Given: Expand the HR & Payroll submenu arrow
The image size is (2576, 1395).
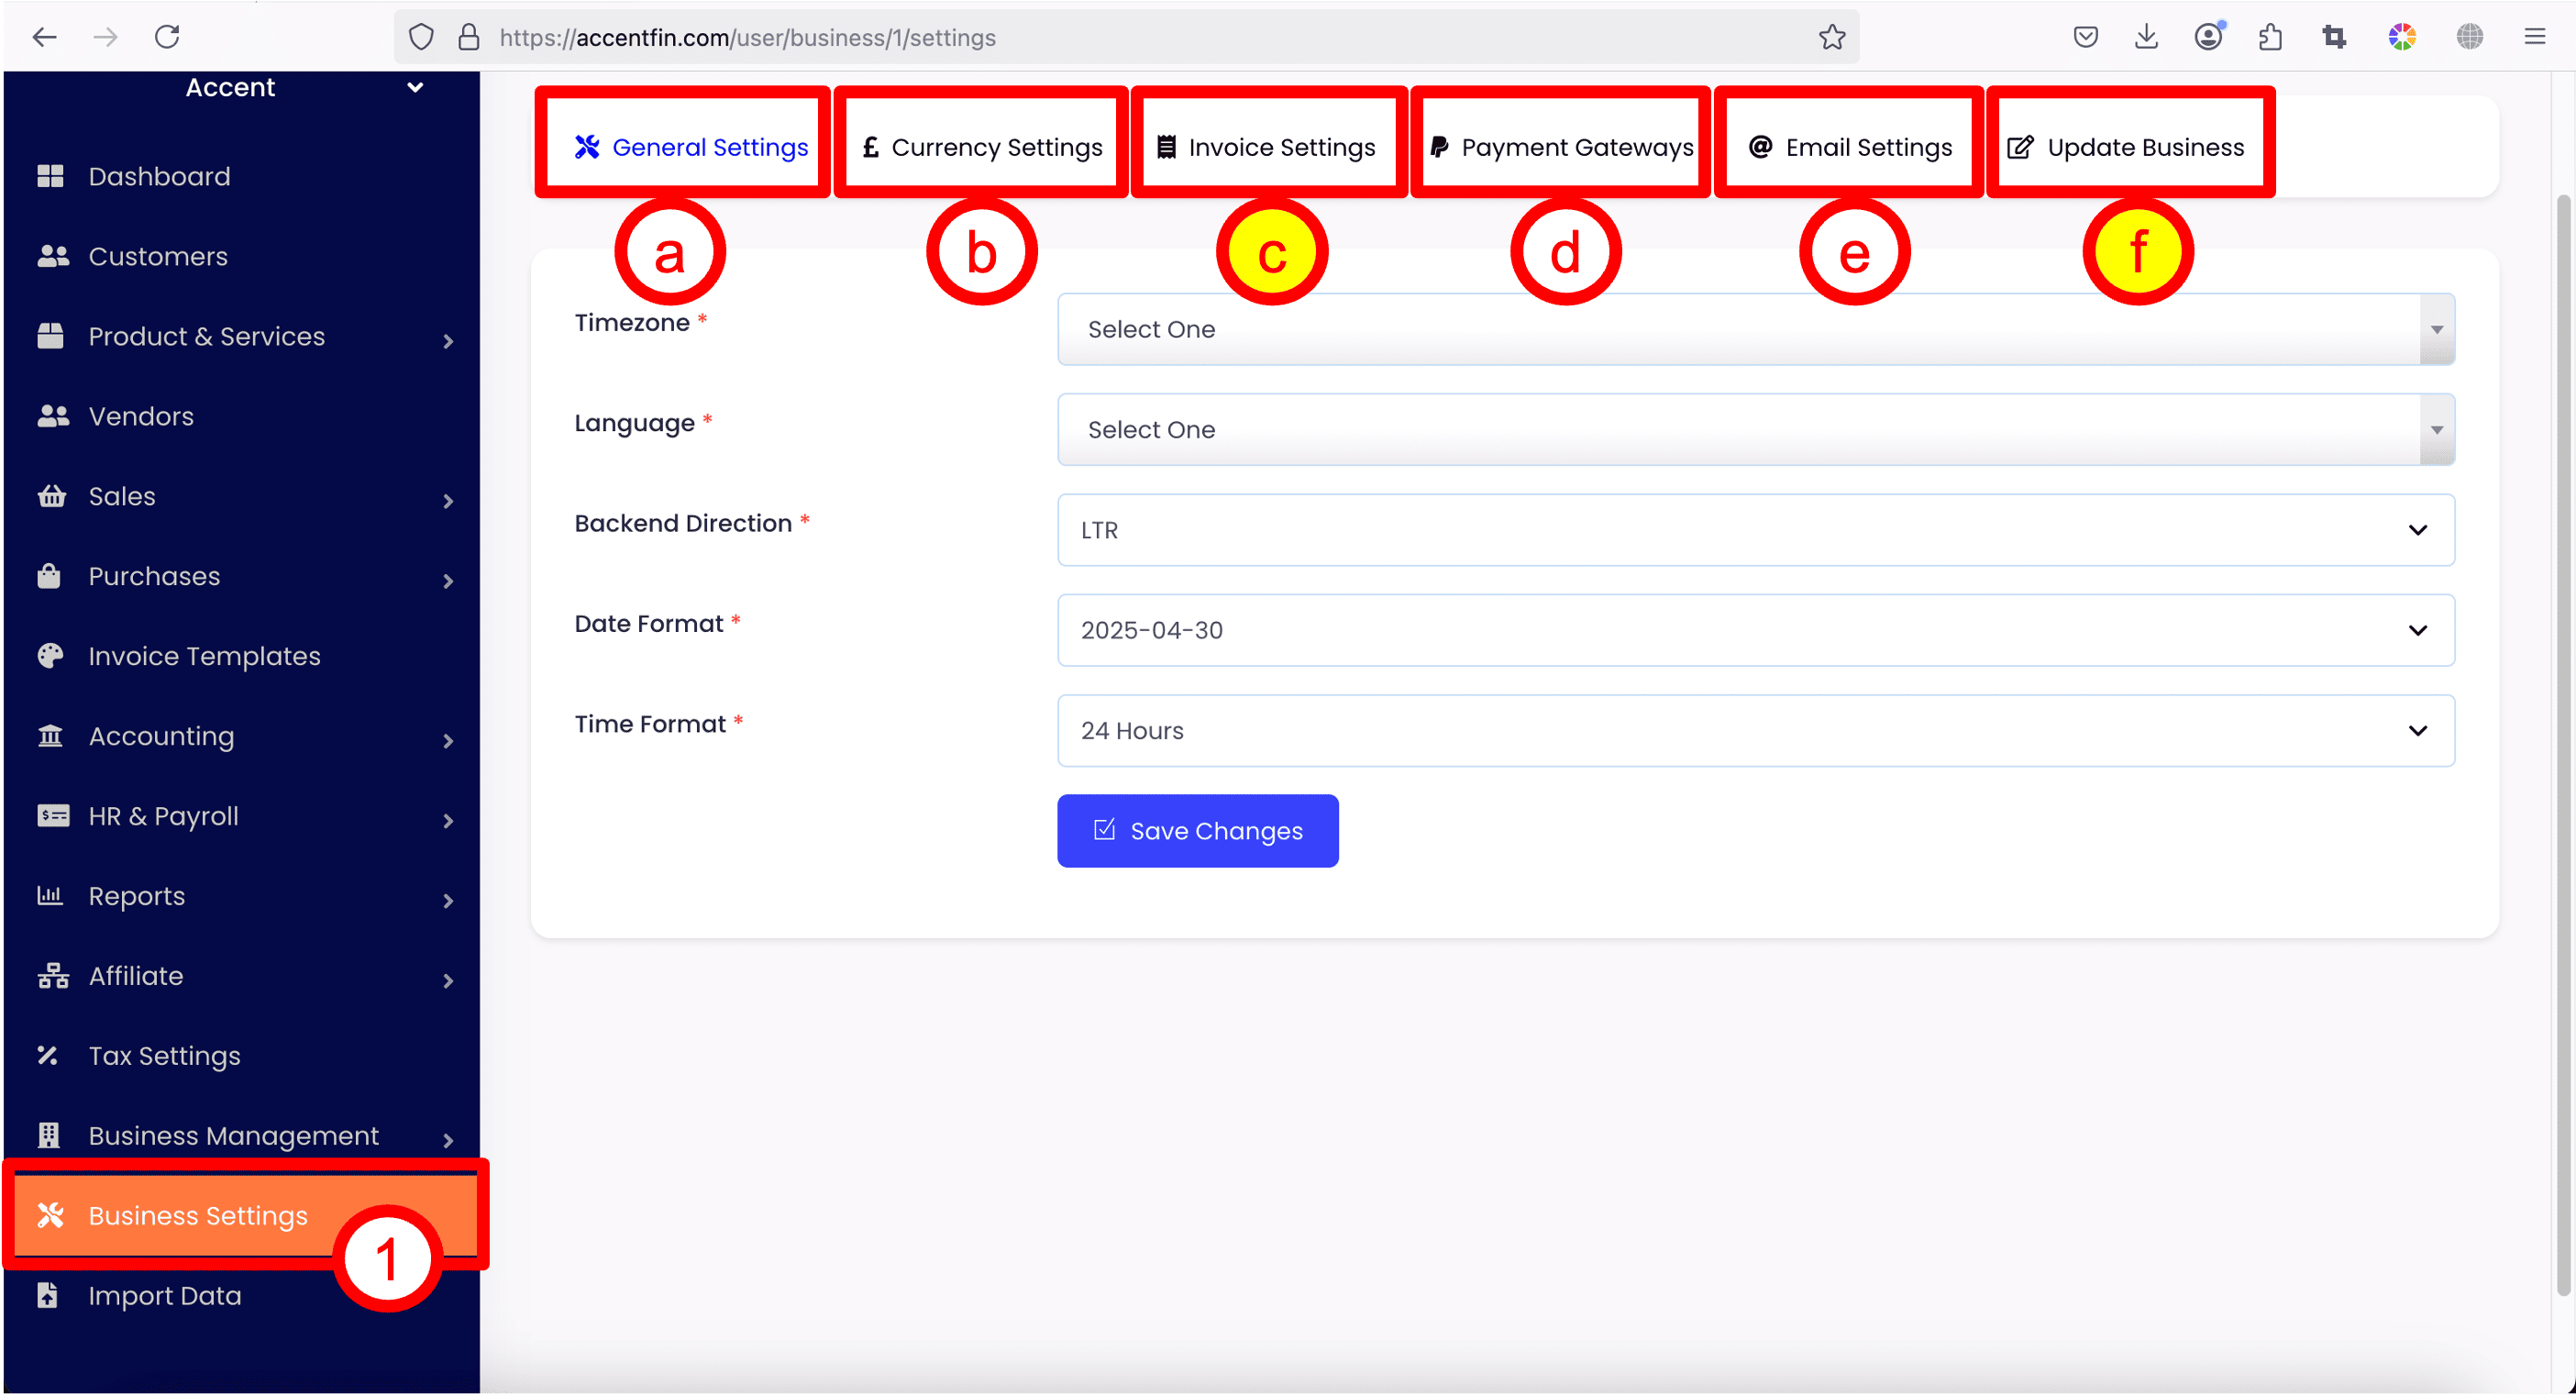Looking at the screenshot, I should (448, 820).
